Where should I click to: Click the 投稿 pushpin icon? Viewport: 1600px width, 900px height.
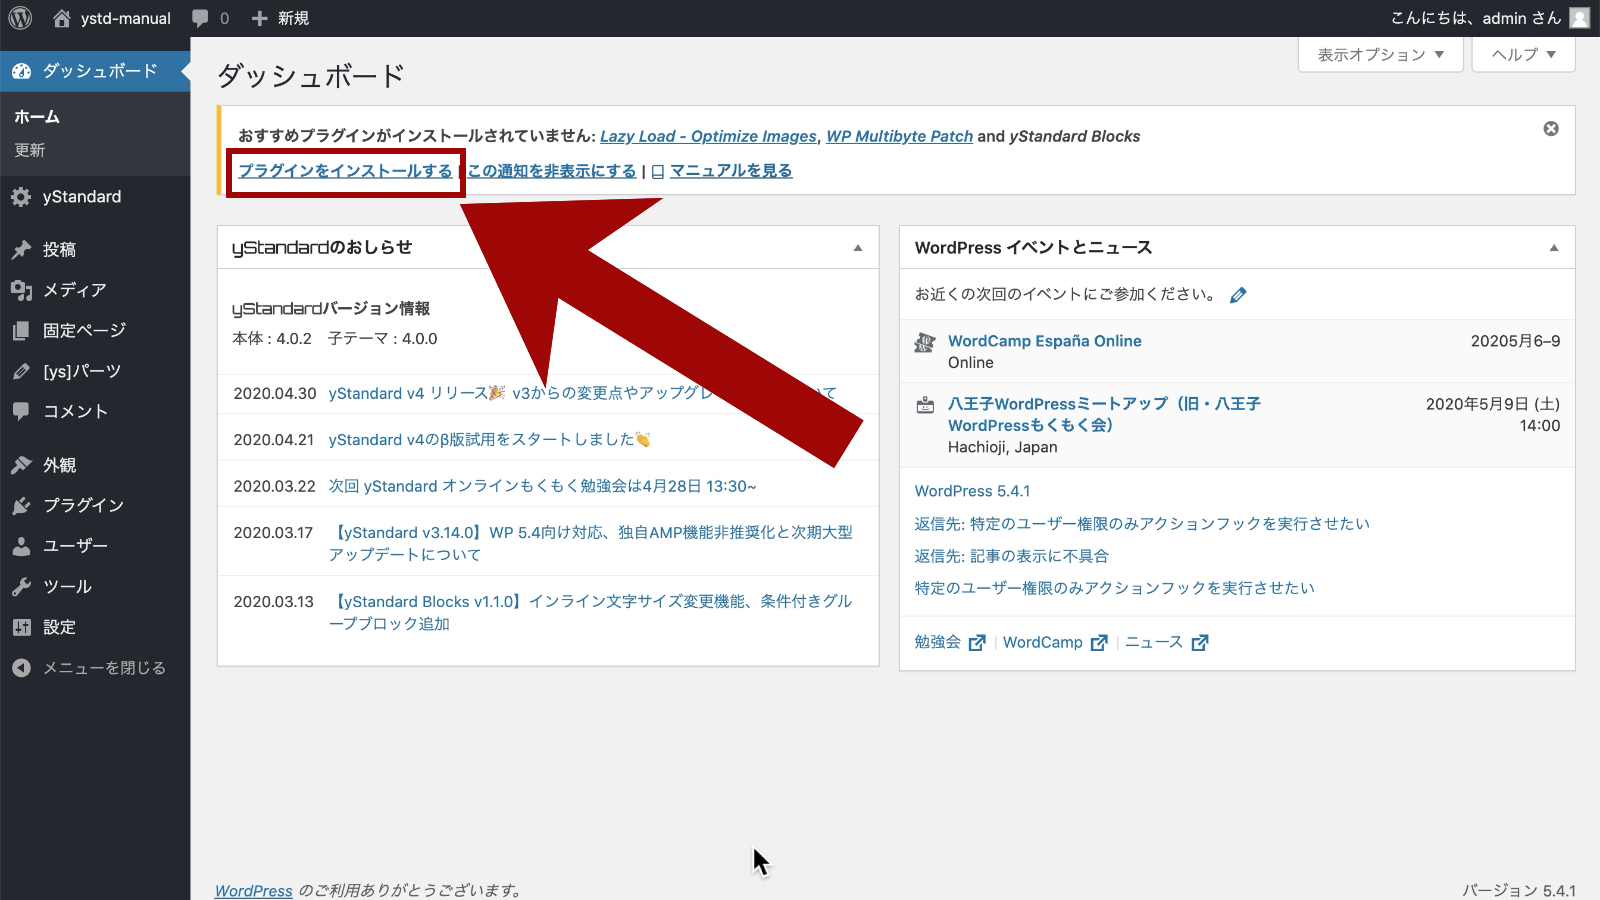pyautogui.click(x=21, y=250)
